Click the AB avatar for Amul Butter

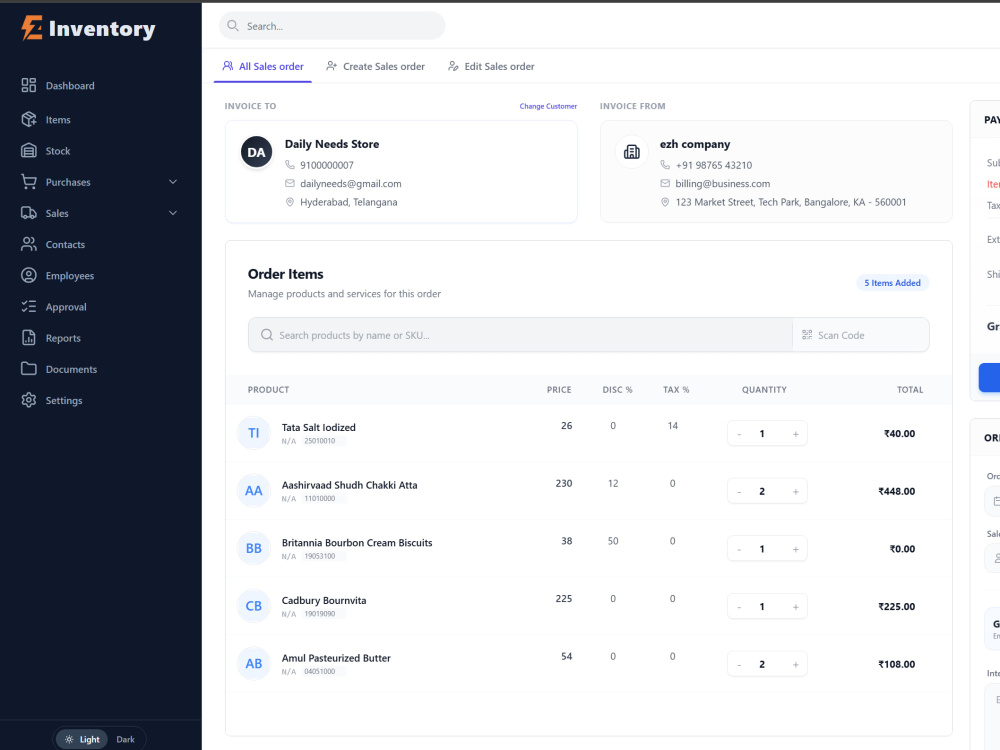[x=254, y=664]
